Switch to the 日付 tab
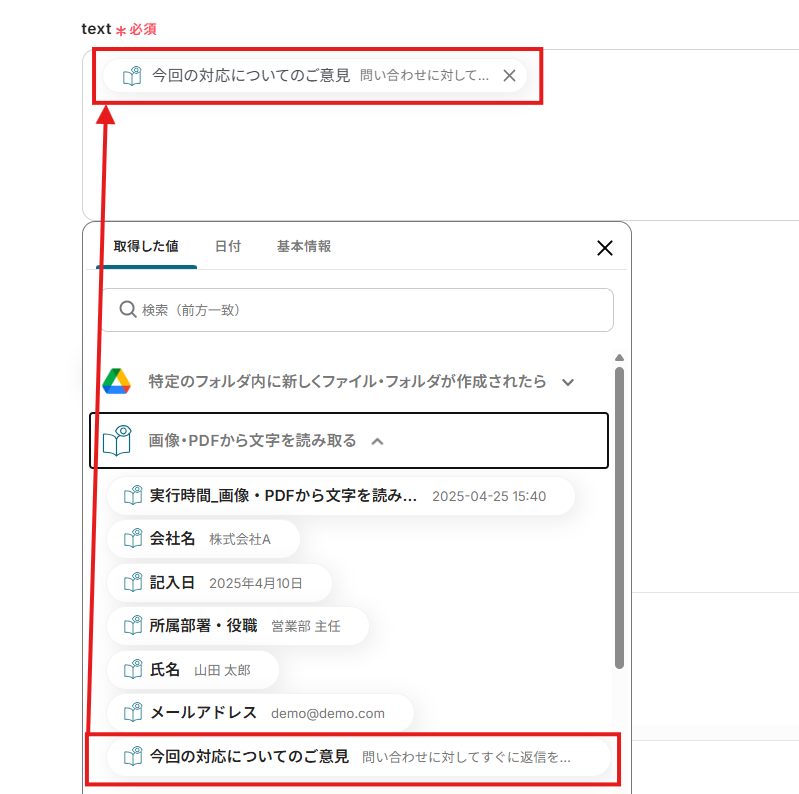Viewport: 799px width, 794px height. [227, 246]
